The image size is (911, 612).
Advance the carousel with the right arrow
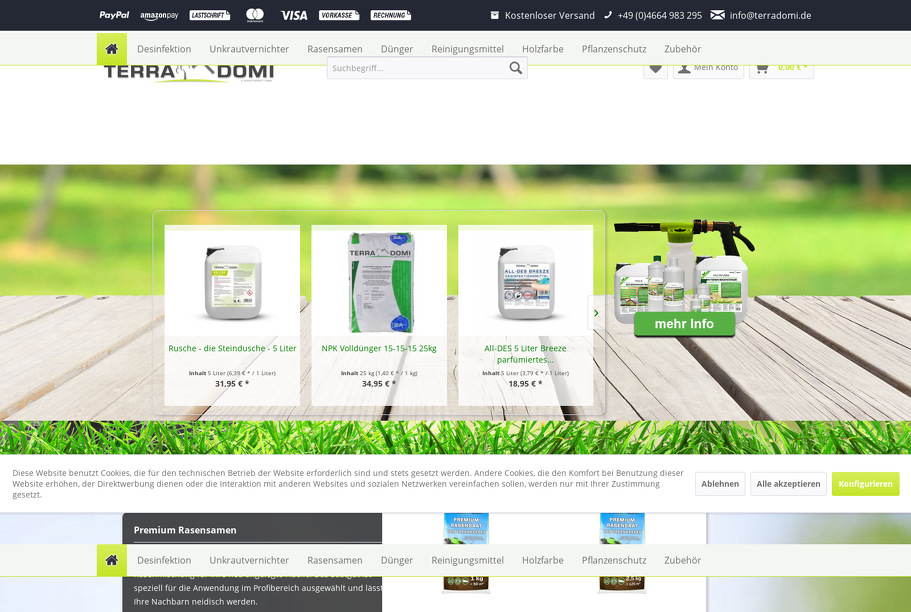pyautogui.click(x=596, y=313)
